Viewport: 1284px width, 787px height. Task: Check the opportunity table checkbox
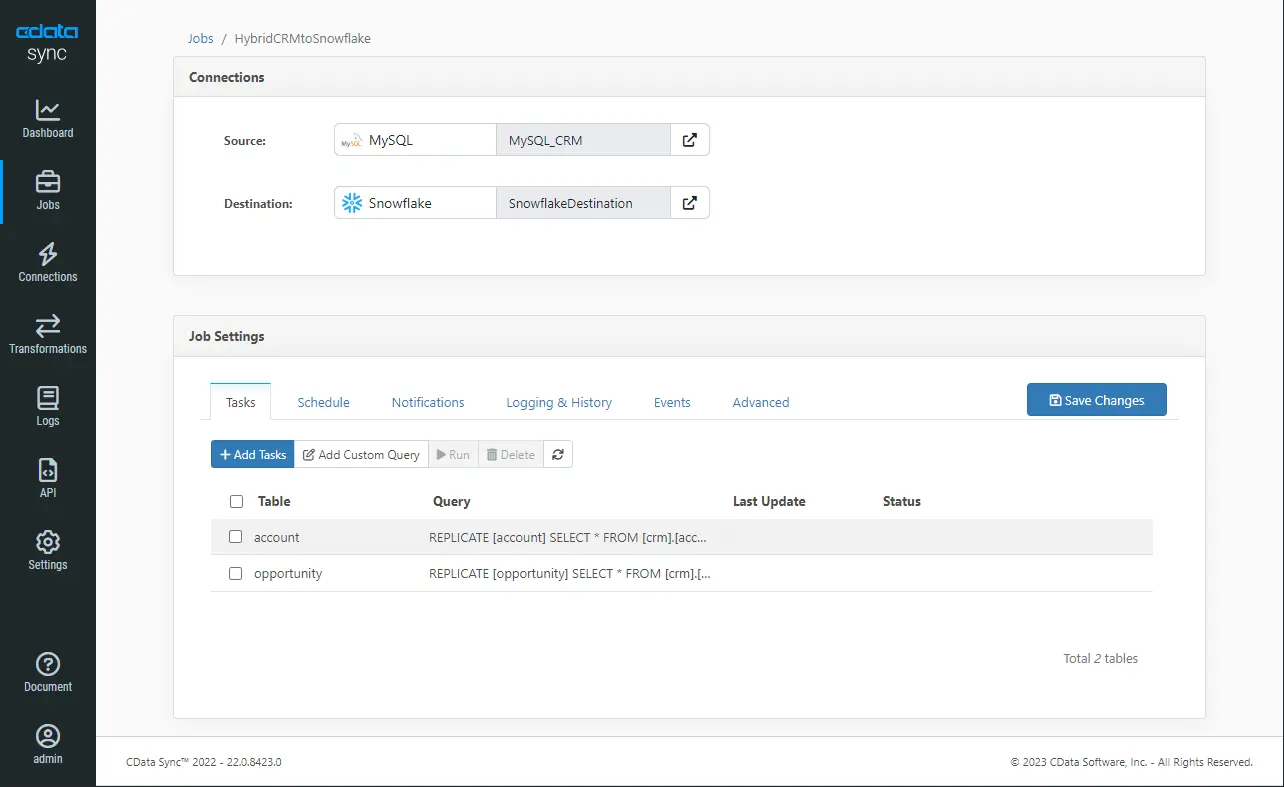[236, 574]
